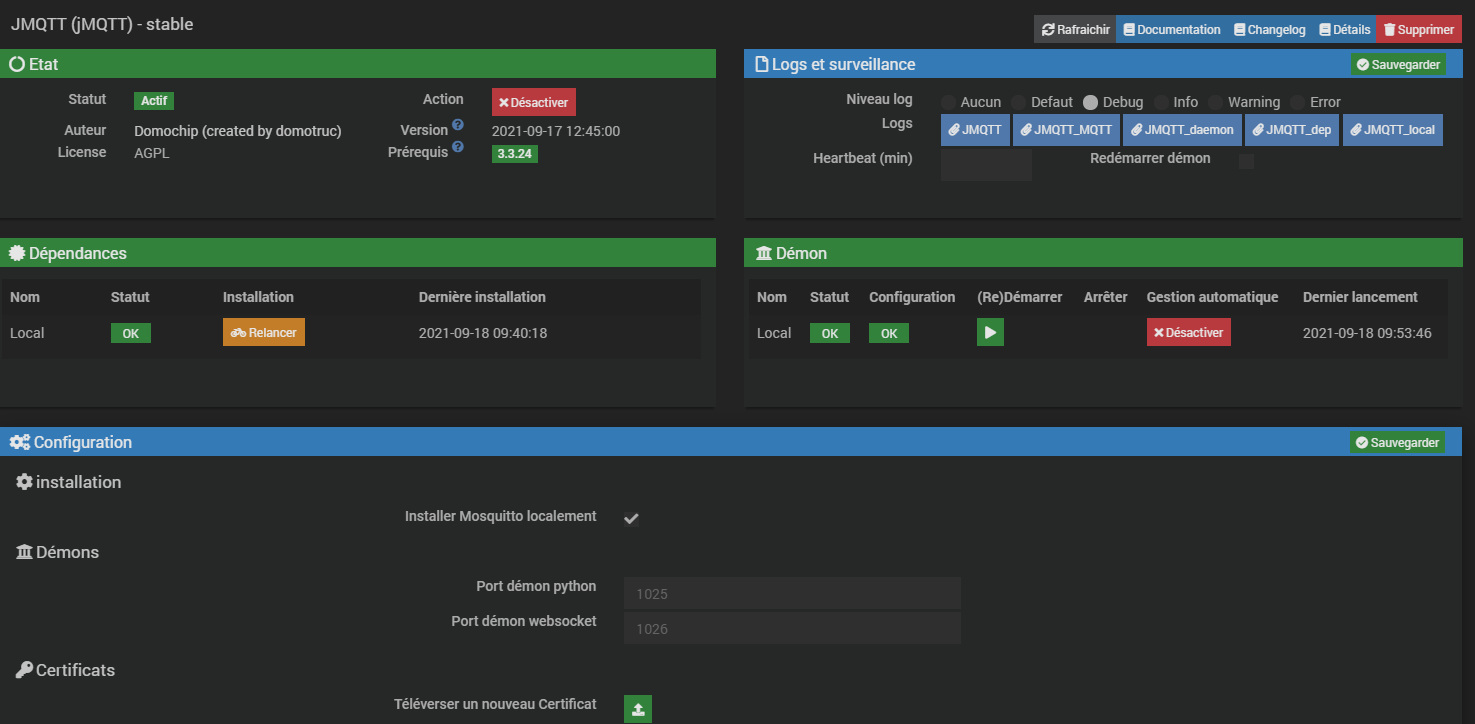Click the Prérequis help question mark icon
Image resolution: width=1475 pixels, height=724 pixels.
458,147
